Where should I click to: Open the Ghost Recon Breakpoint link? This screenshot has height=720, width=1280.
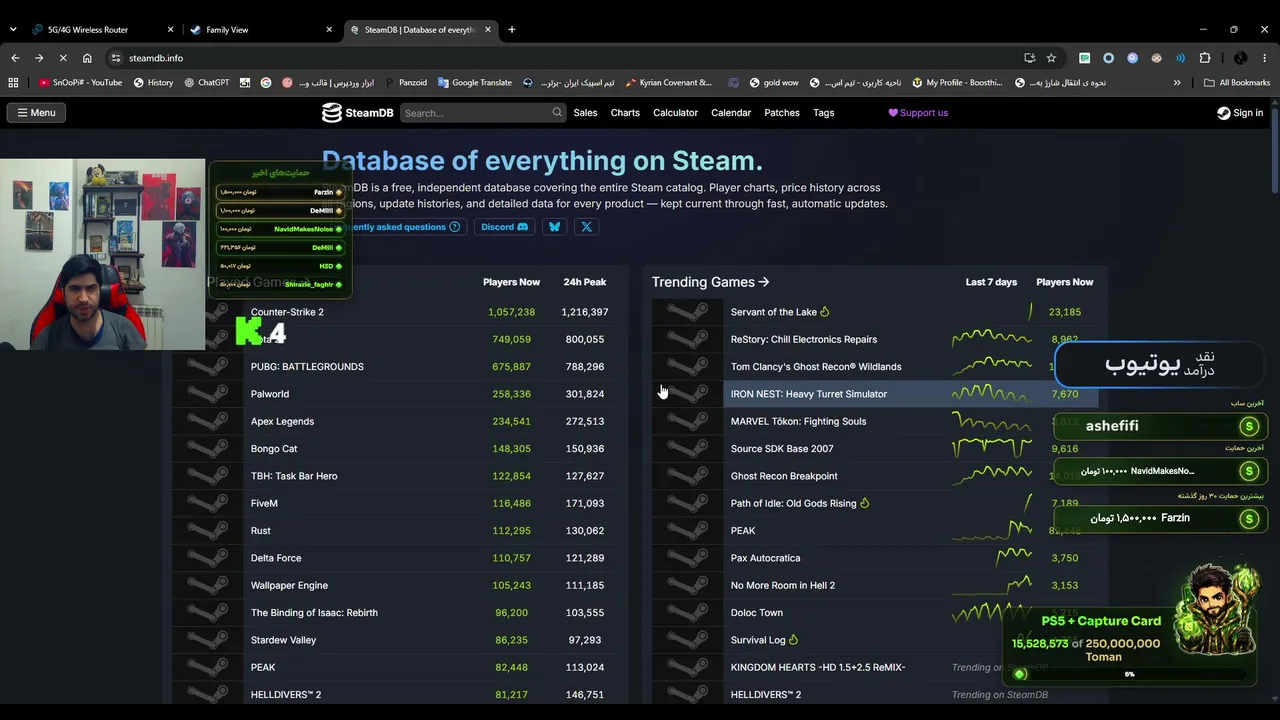tap(784, 476)
